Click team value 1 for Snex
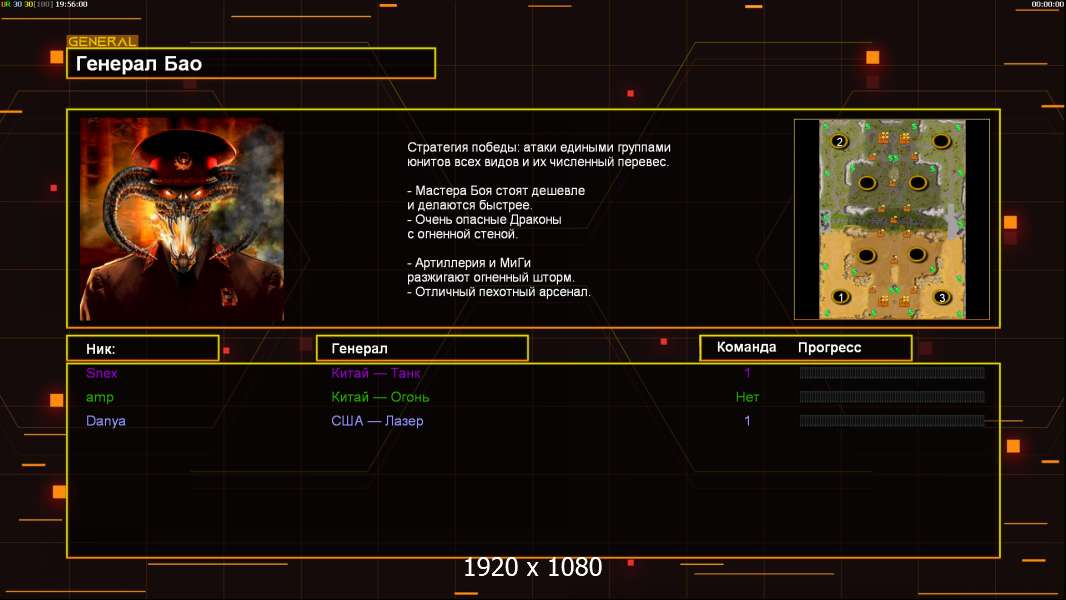The width and height of the screenshot is (1066, 600). (x=747, y=373)
